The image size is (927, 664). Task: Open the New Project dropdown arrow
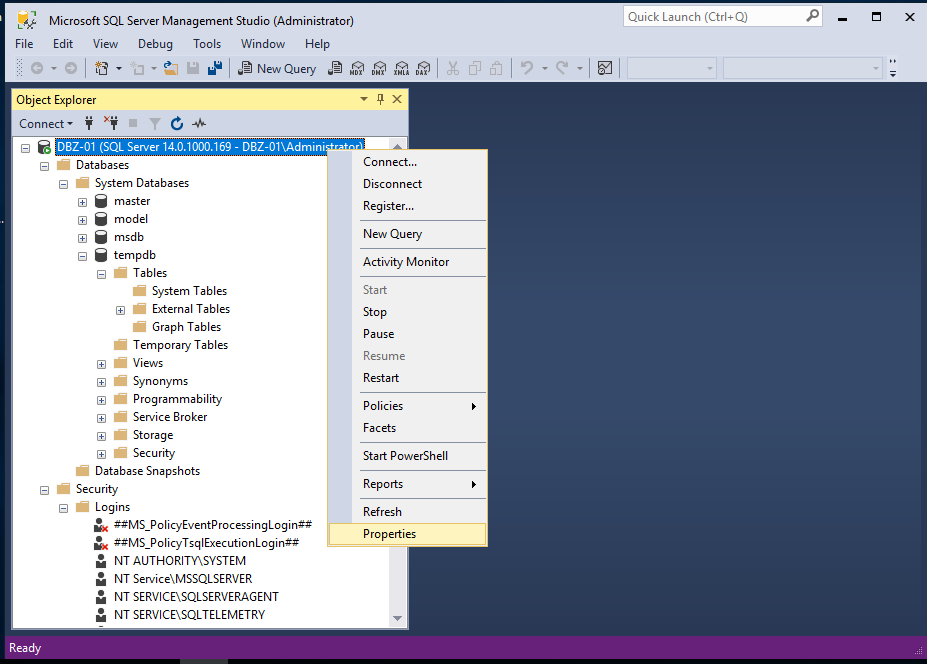119,69
